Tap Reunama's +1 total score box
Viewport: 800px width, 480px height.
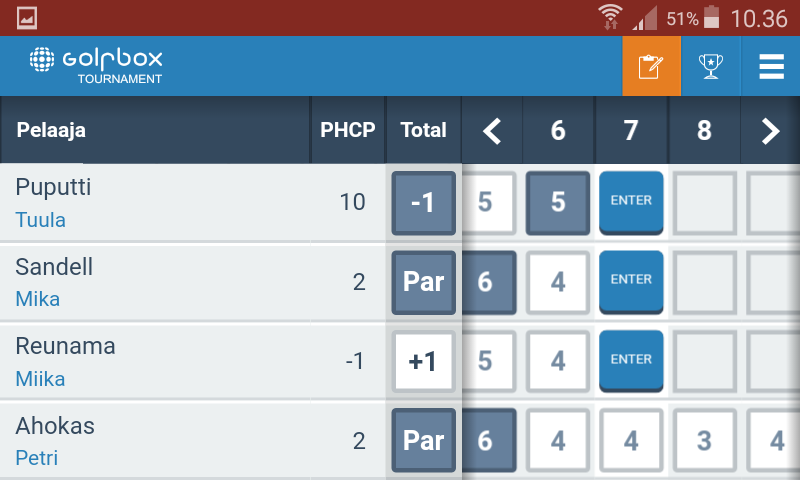423,362
